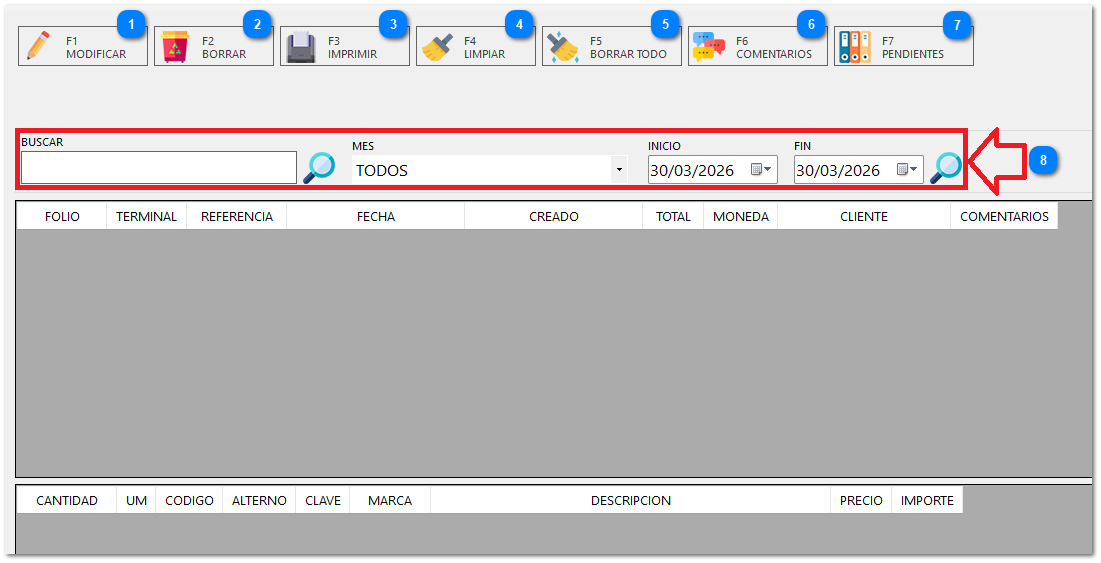Sort by the TOTAL column header

[673, 216]
